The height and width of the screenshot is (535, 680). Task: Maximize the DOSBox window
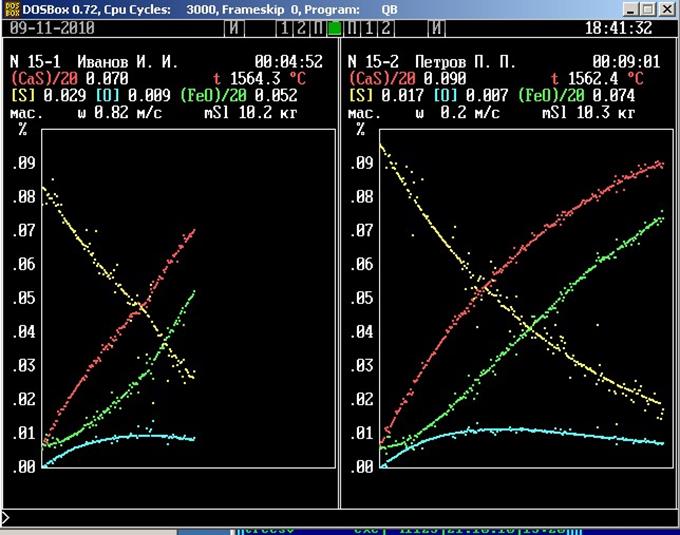[645, 9]
